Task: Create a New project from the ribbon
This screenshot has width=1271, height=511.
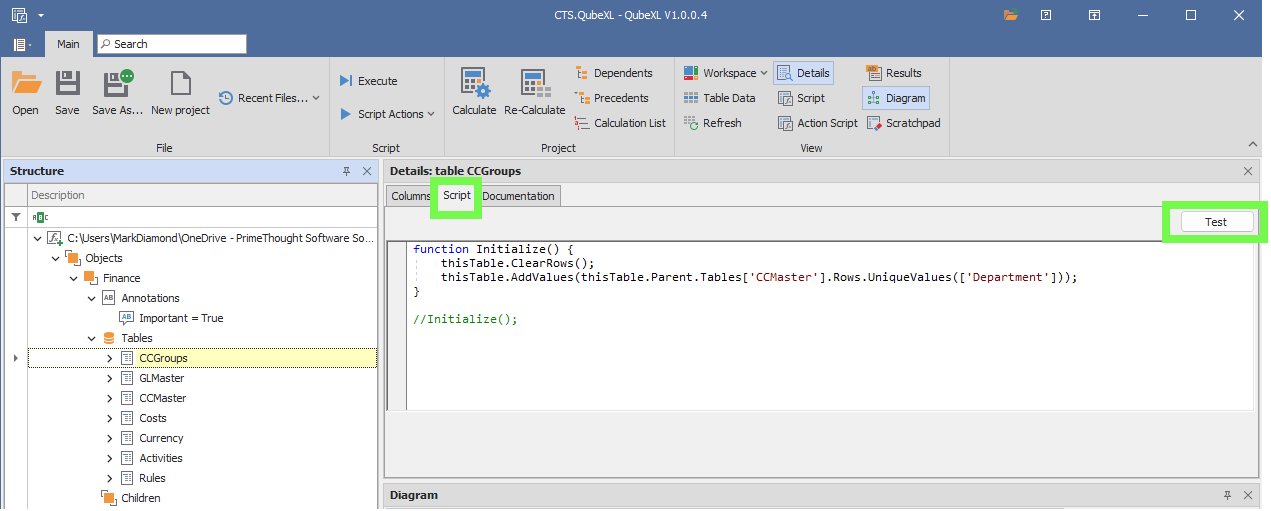Action: 180,92
